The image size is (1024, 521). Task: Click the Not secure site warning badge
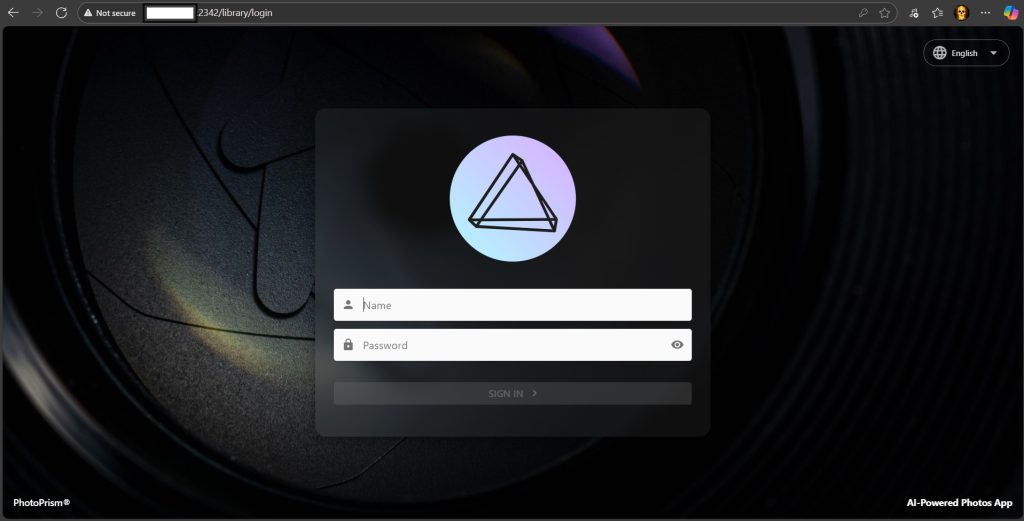tap(110, 13)
